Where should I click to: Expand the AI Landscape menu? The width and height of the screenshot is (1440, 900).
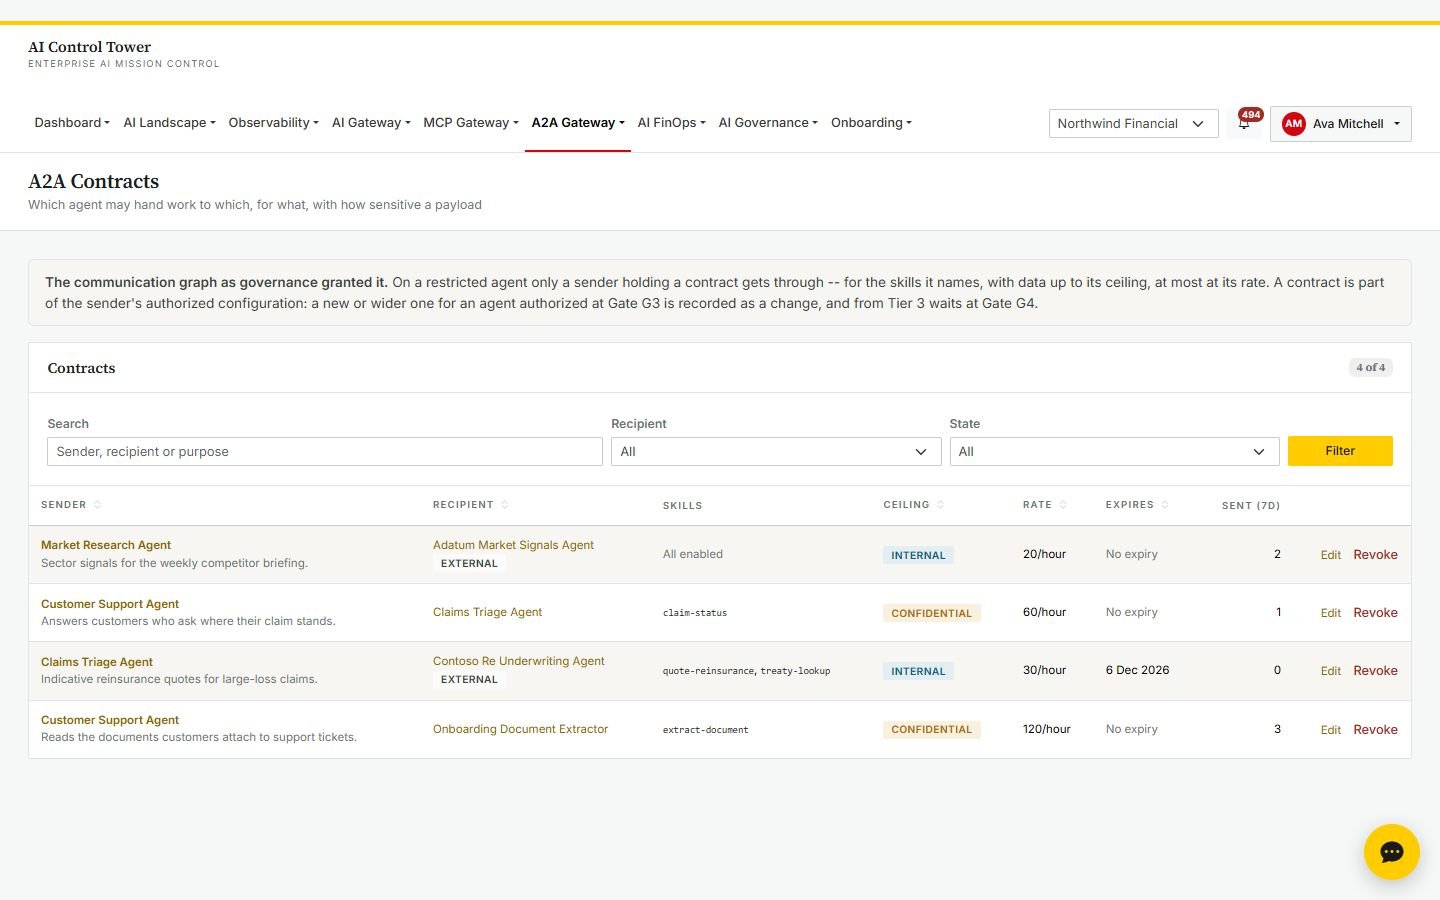click(169, 123)
